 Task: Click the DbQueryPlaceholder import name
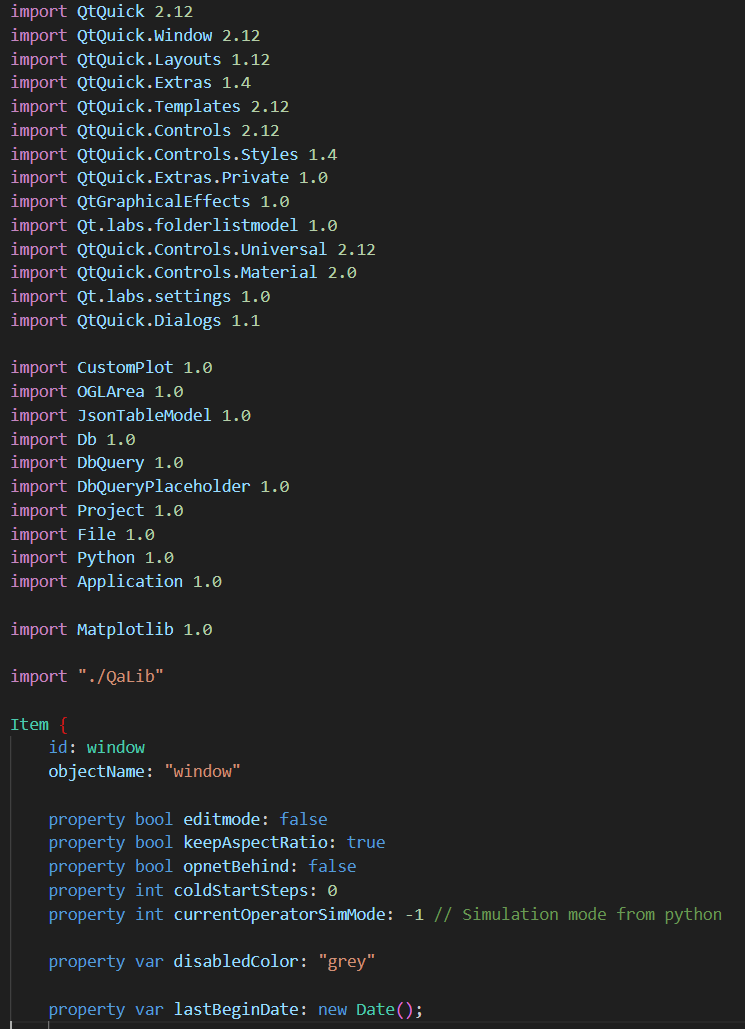click(164, 486)
